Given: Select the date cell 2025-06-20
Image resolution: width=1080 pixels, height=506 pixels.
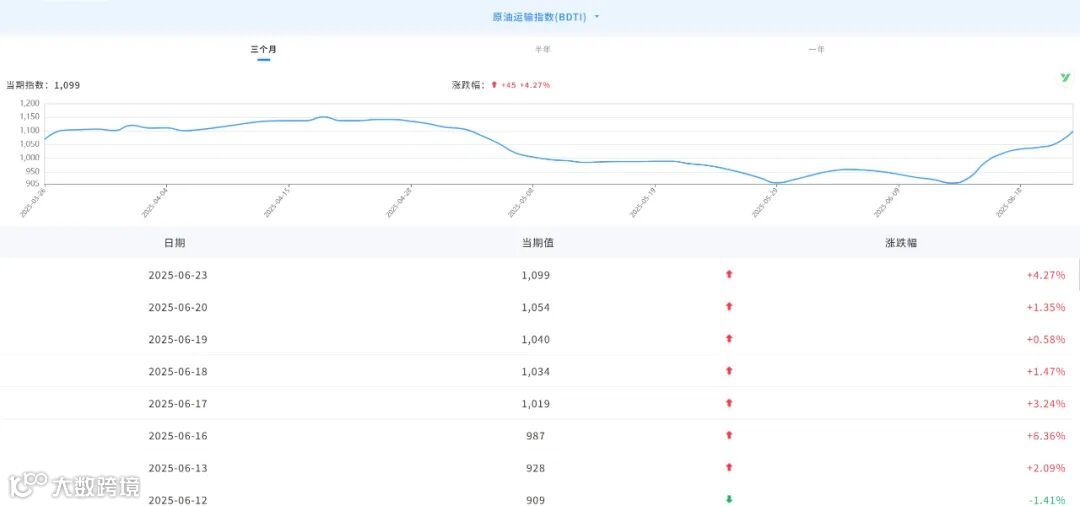Looking at the screenshot, I should pyautogui.click(x=178, y=307).
